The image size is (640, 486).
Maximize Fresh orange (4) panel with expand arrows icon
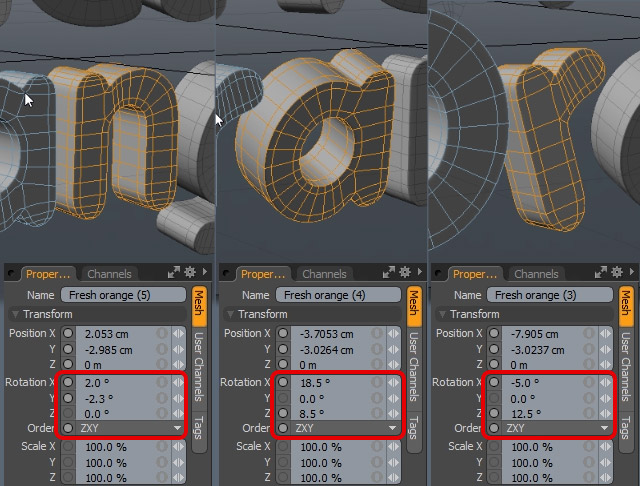(x=389, y=272)
